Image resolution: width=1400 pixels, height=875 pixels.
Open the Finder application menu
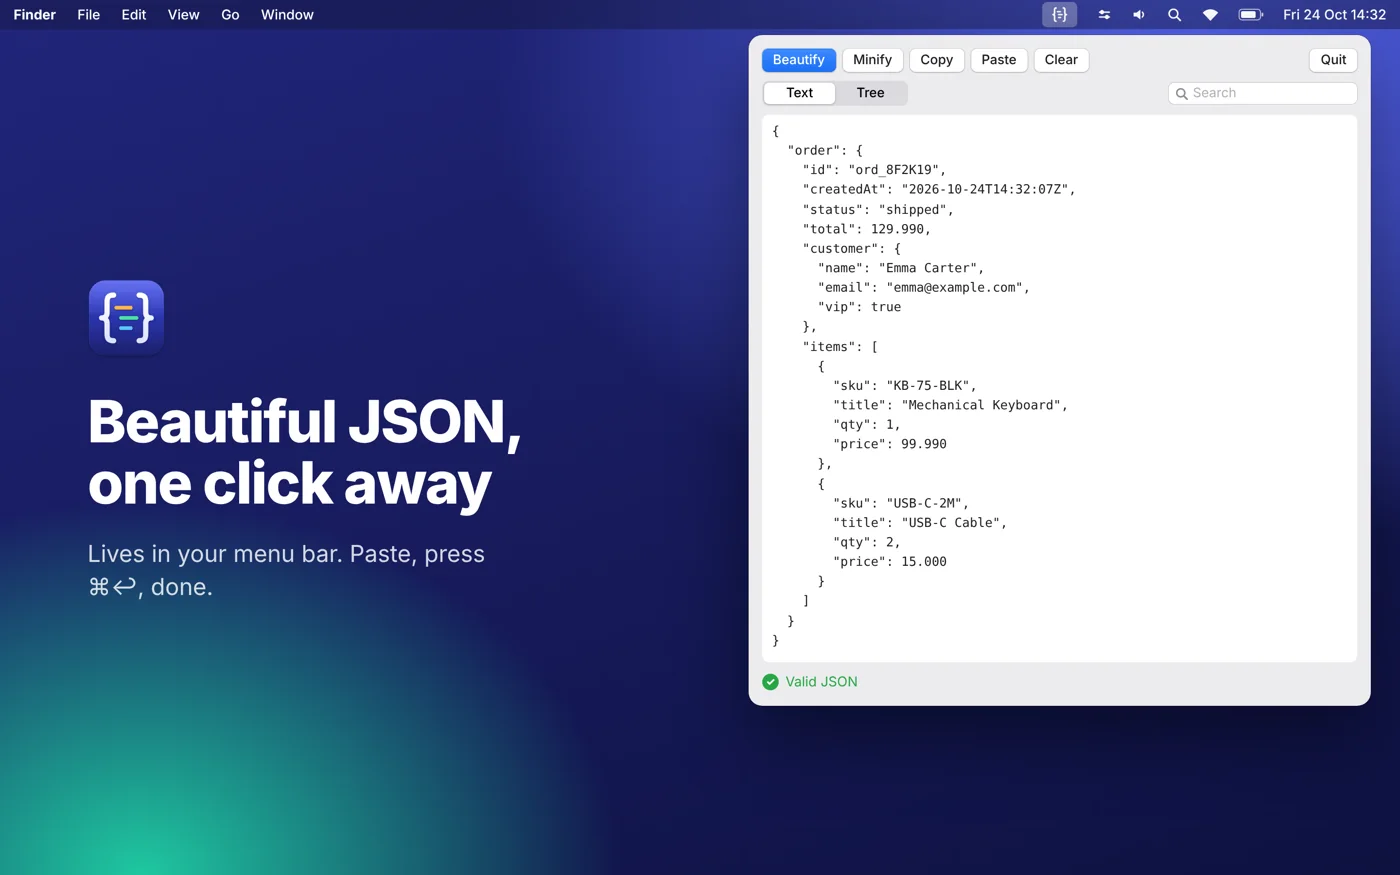click(x=35, y=15)
